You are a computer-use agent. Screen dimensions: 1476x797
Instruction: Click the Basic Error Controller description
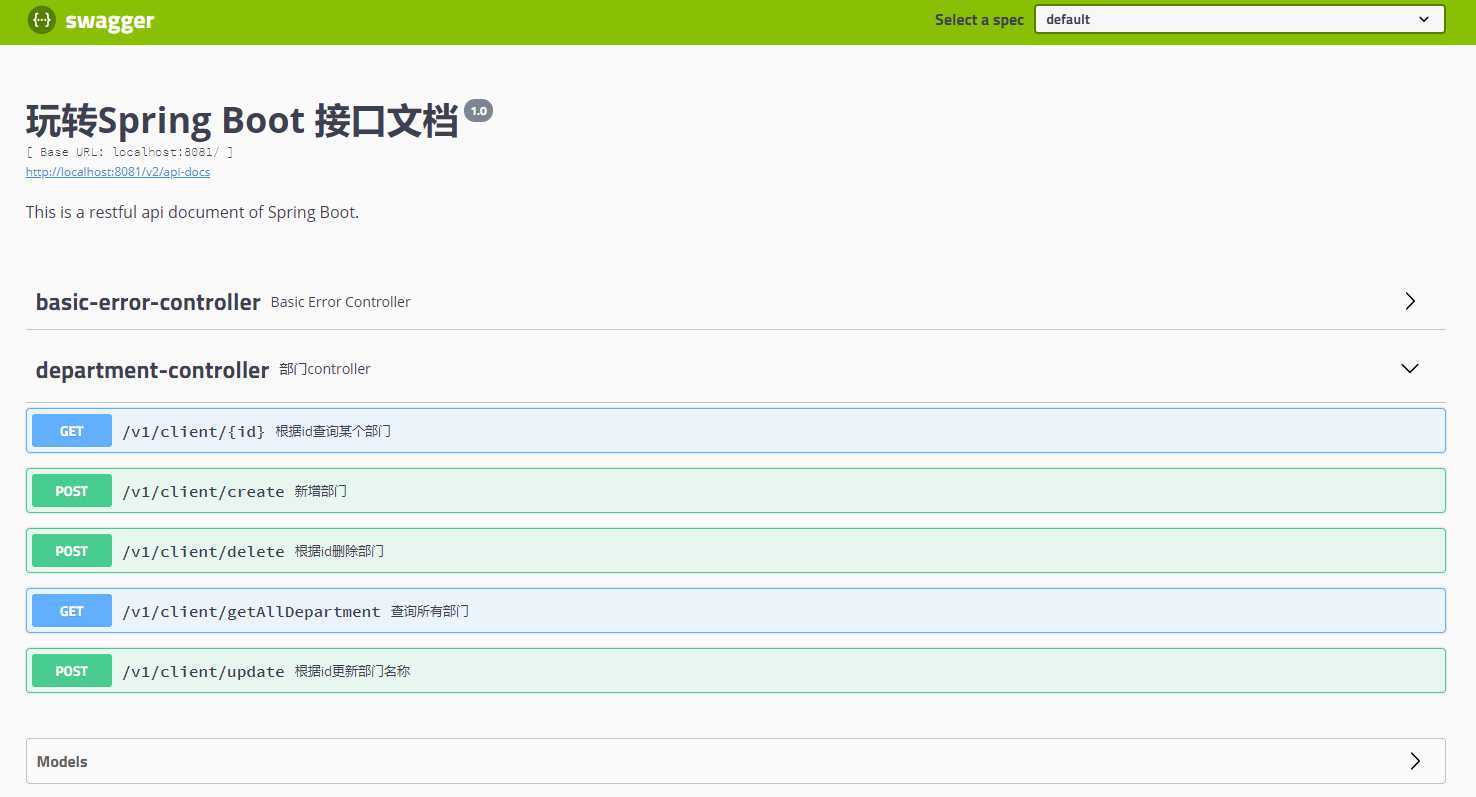click(341, 302)
